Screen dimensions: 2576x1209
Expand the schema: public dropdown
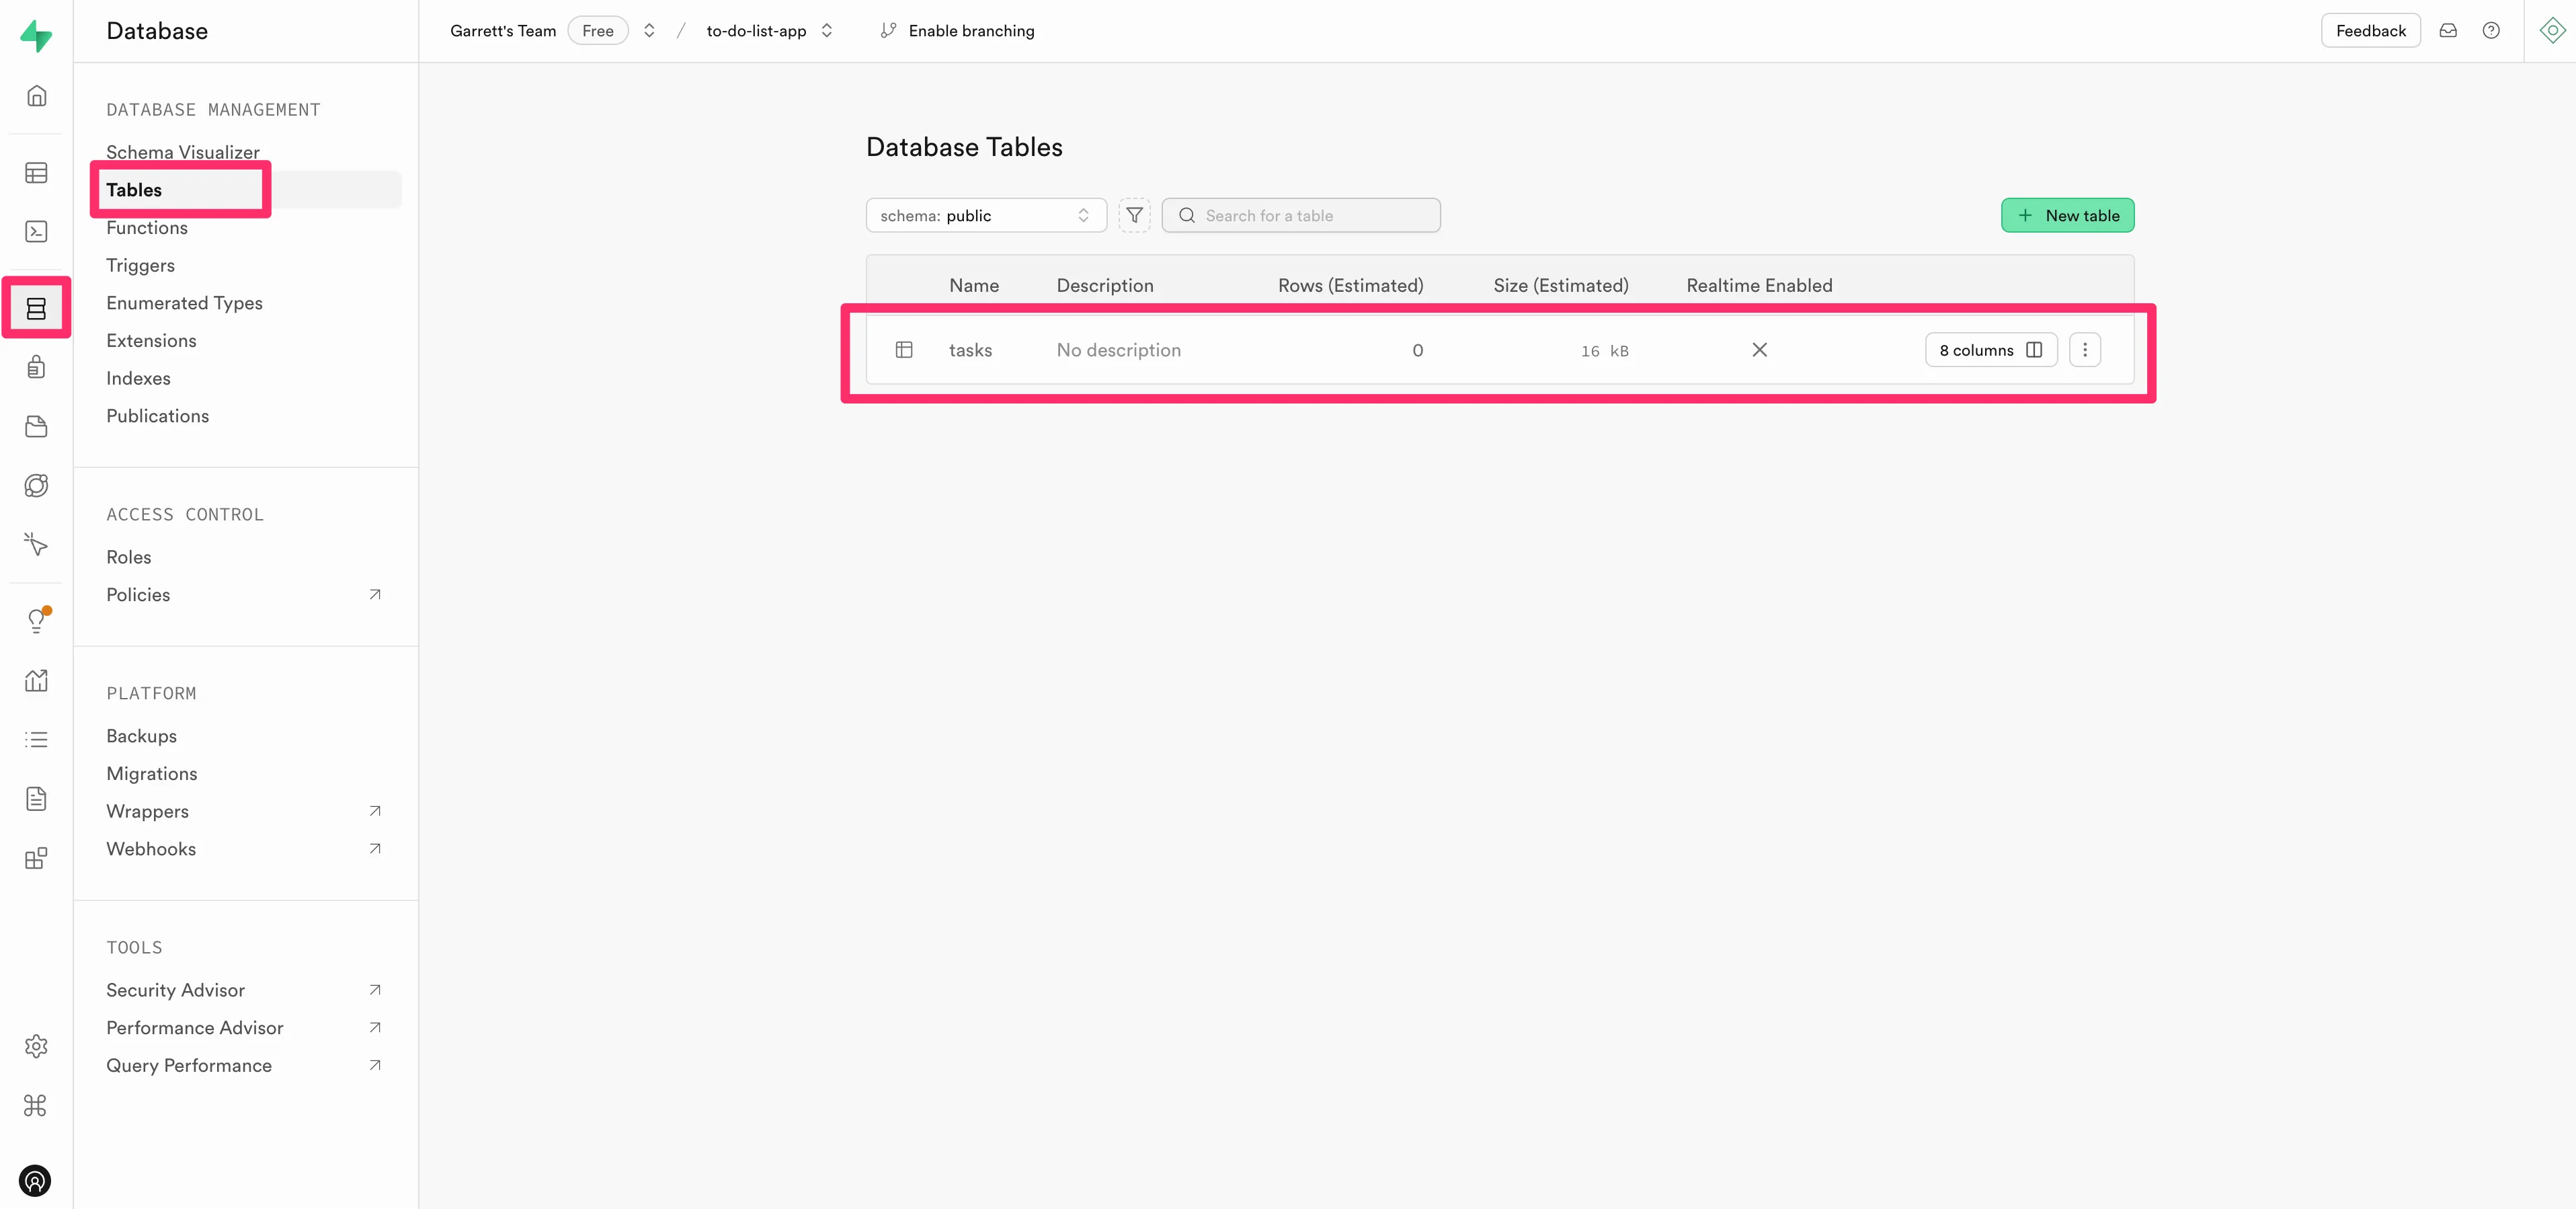click(985, 215)
